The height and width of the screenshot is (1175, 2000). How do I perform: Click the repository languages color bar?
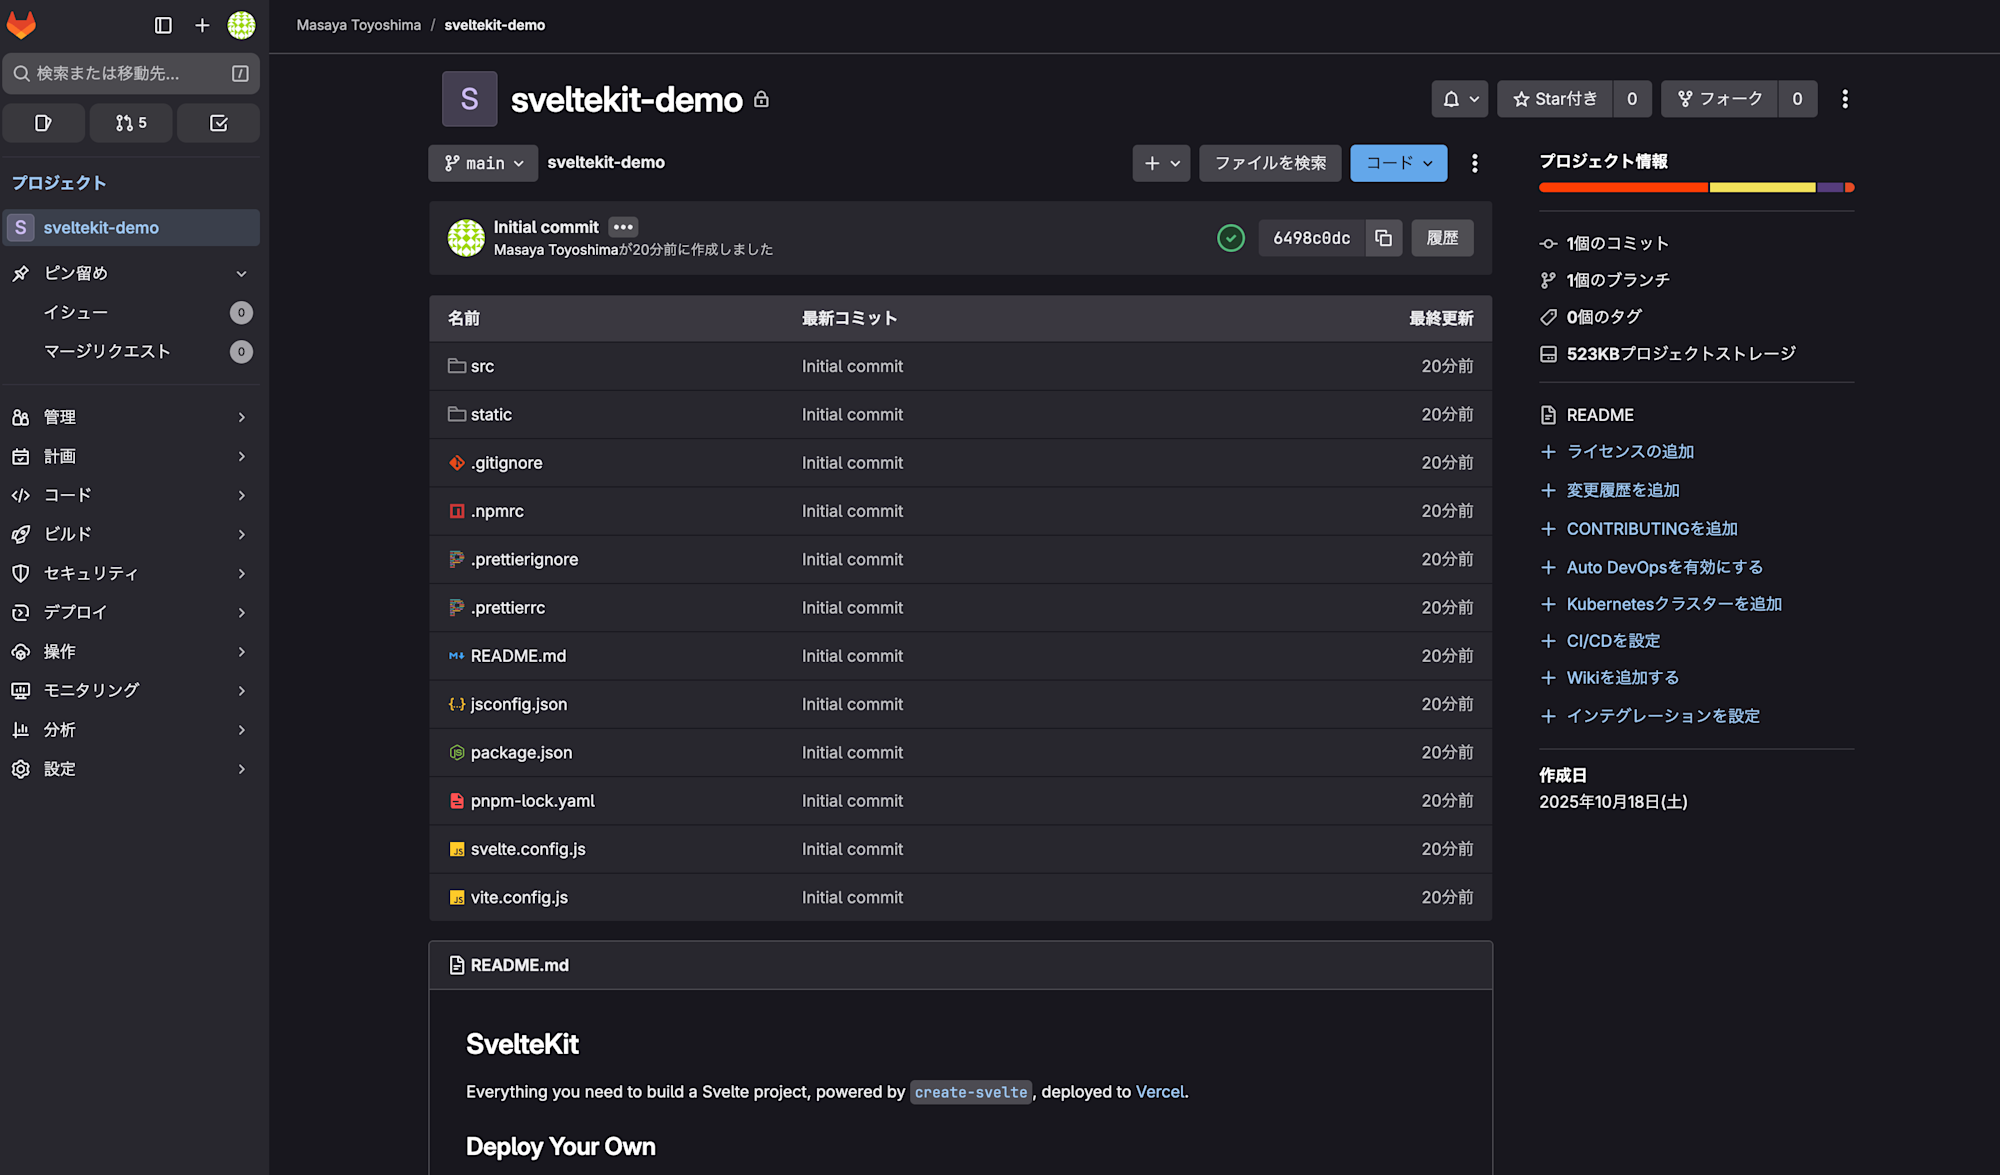click(1696, 187)
